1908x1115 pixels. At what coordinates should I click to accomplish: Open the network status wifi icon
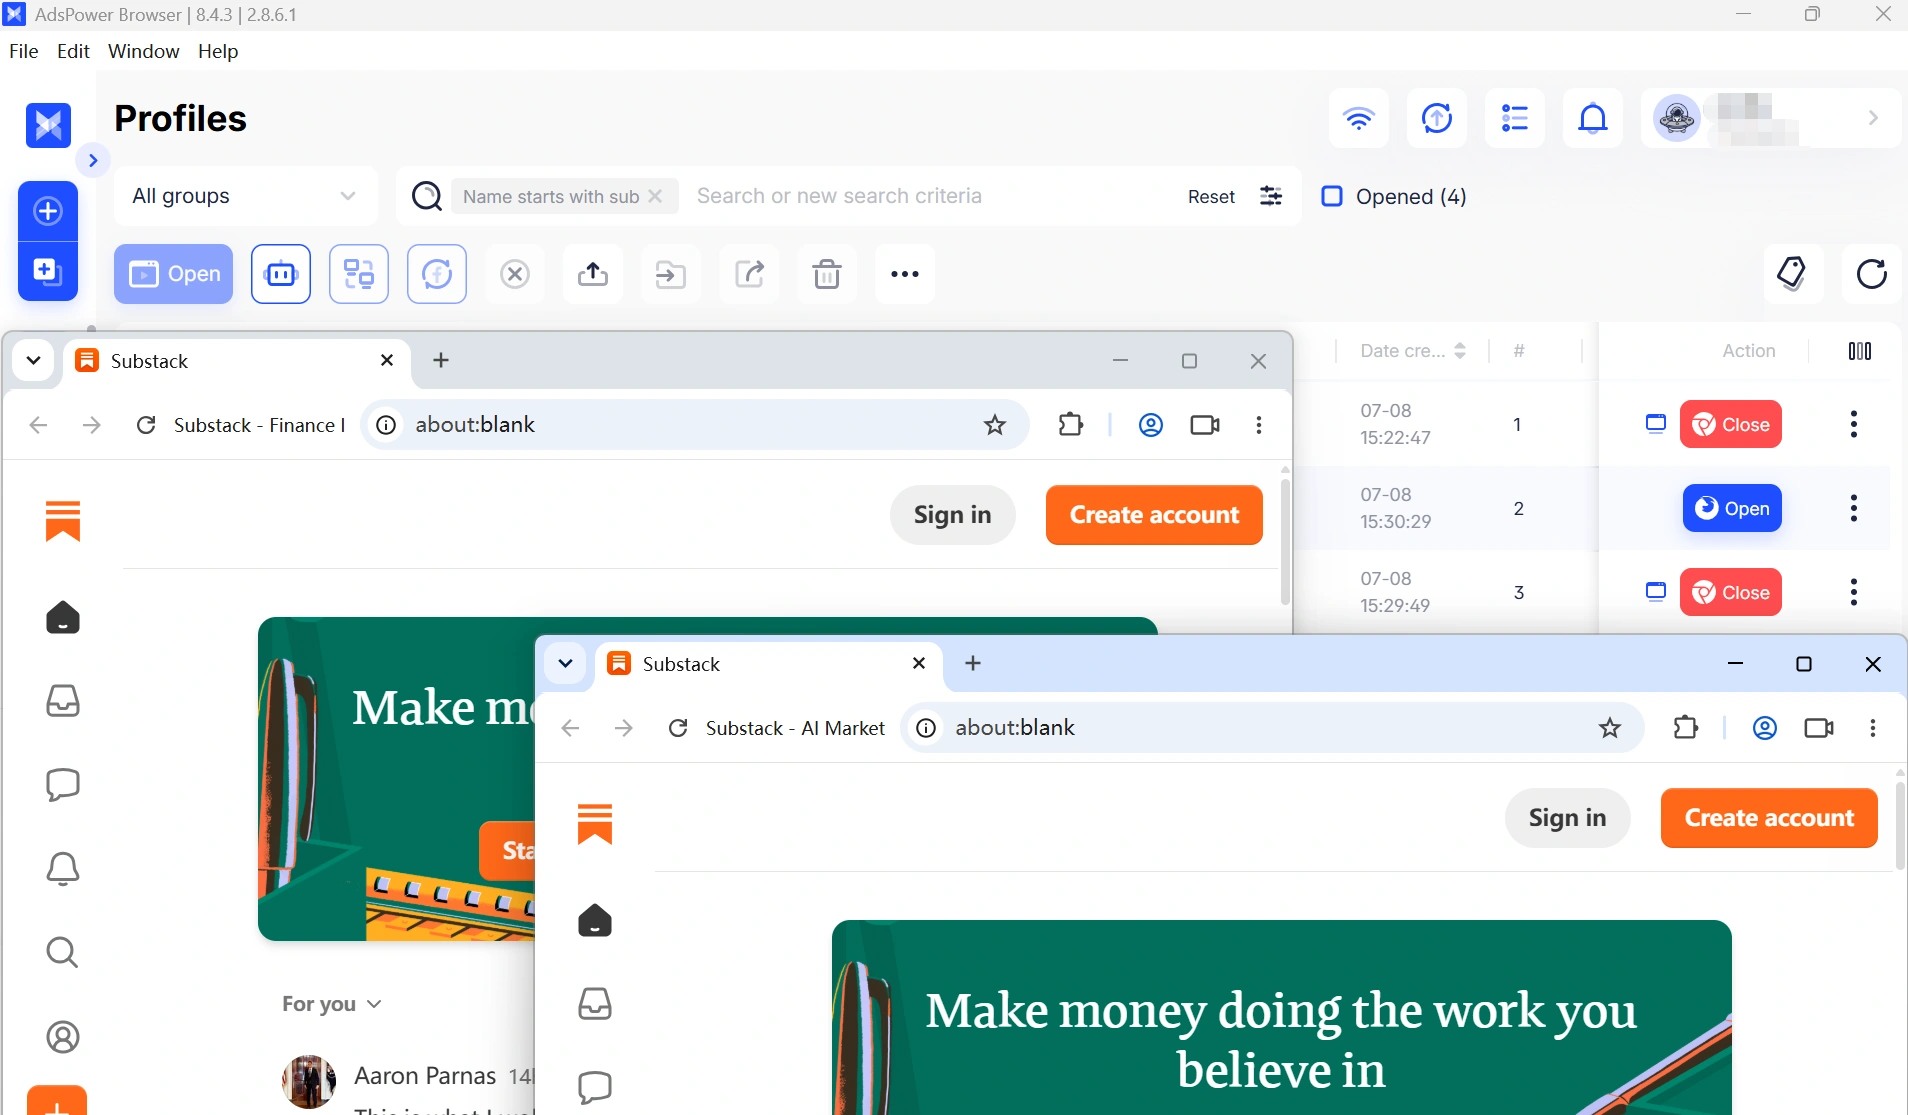pyautogui.click(x=1358, y=118)
